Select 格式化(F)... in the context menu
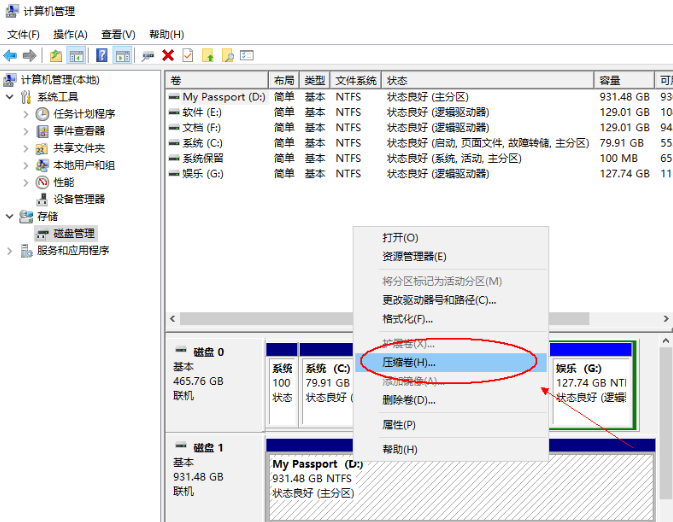 [407, 319]
